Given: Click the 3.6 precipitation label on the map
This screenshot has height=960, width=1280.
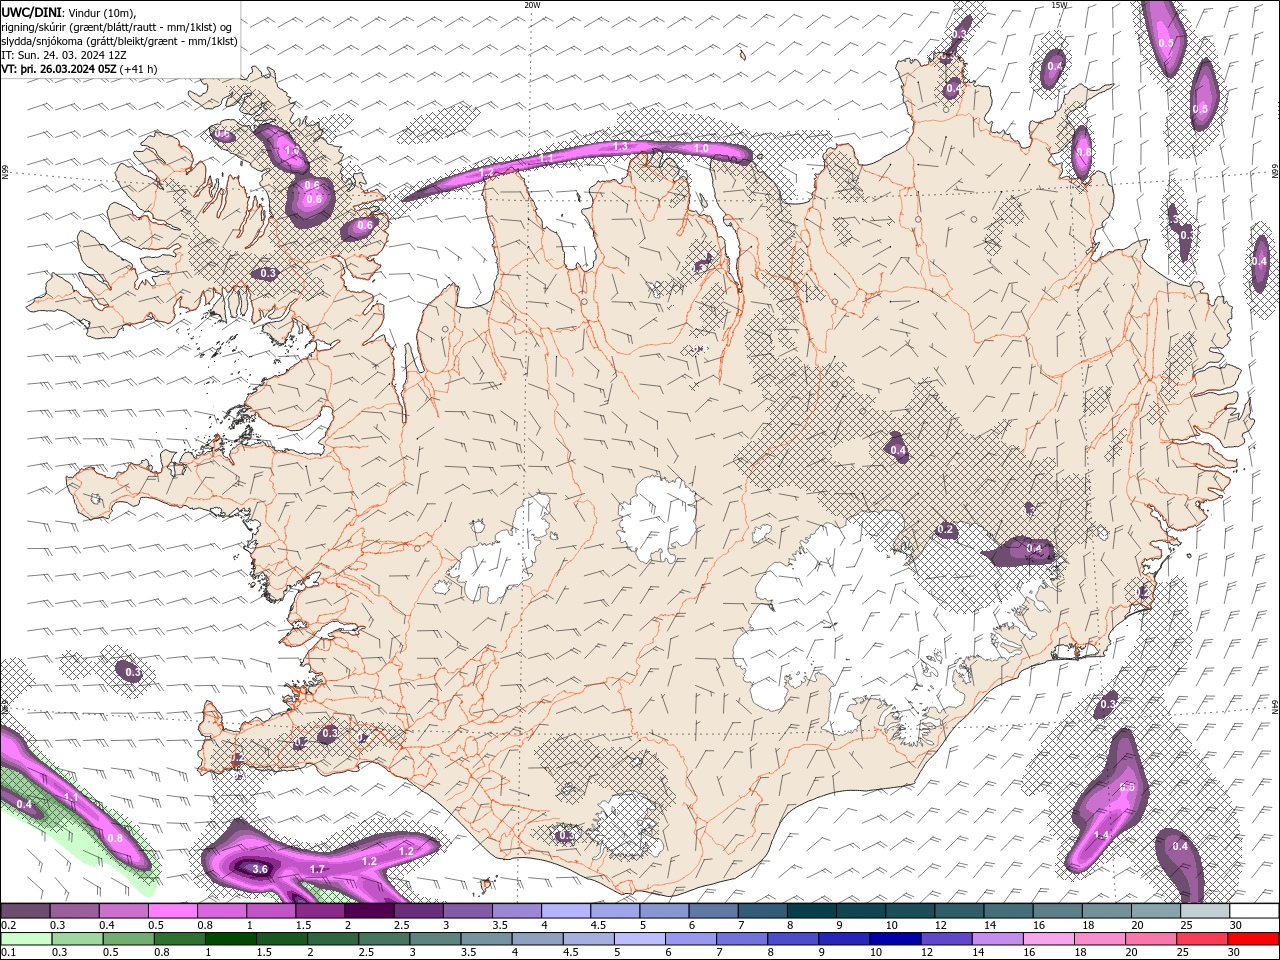Looking at the screenshot, I should 260,869.
